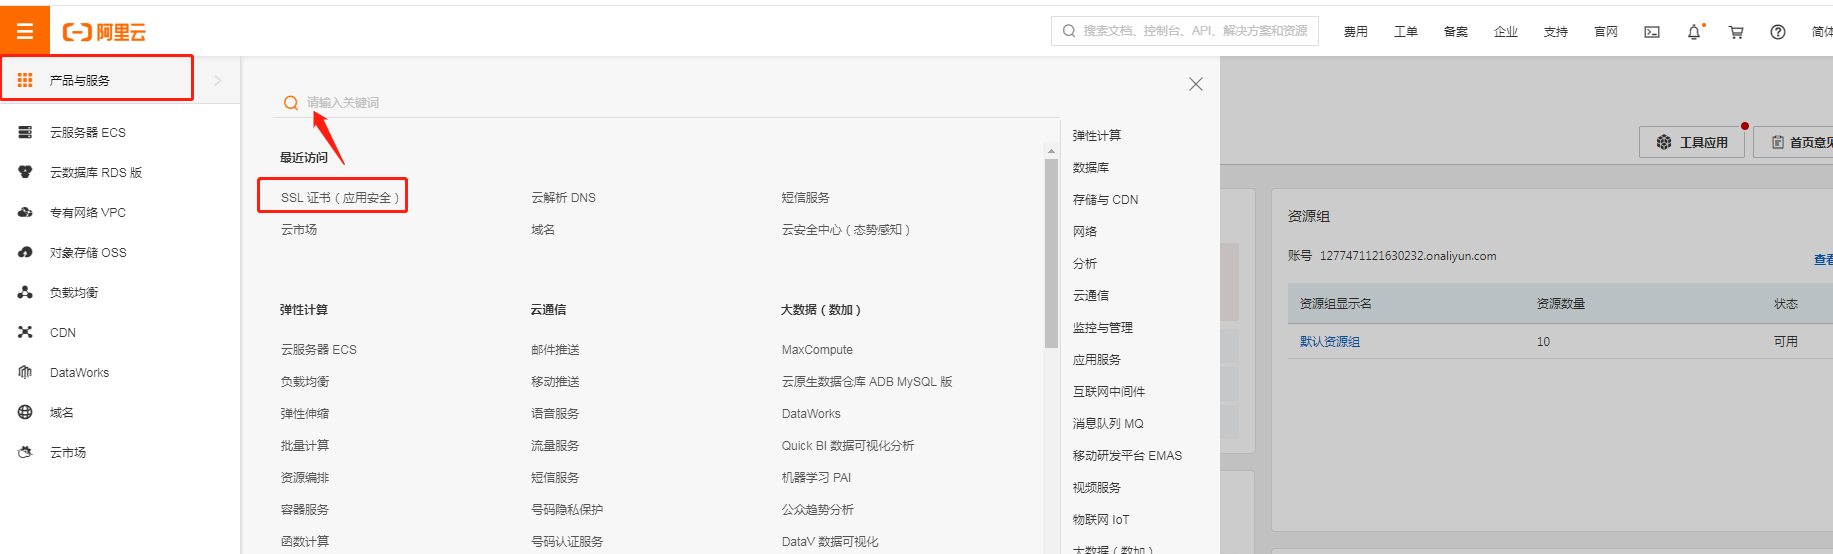Click the cloud market icon in sidebar
The width and height of the screenshot is (1833, 554).
(25, 452)
